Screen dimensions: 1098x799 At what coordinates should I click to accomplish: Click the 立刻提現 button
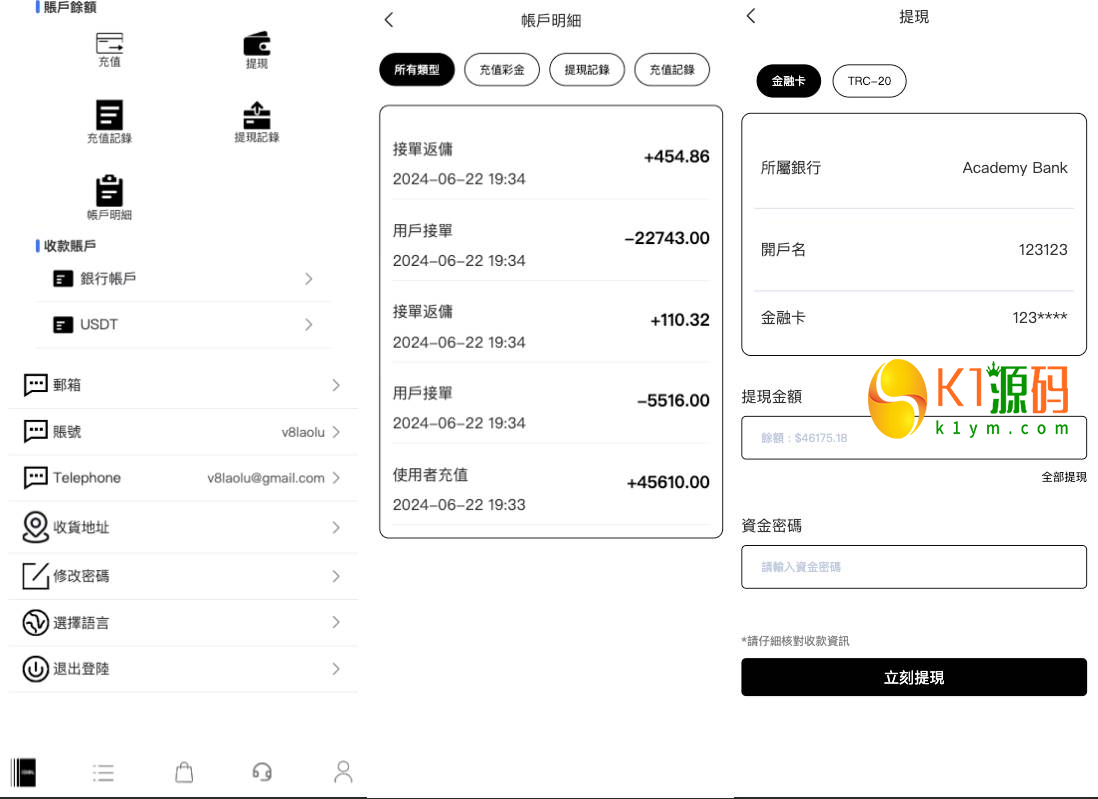(x=914, y=677)
